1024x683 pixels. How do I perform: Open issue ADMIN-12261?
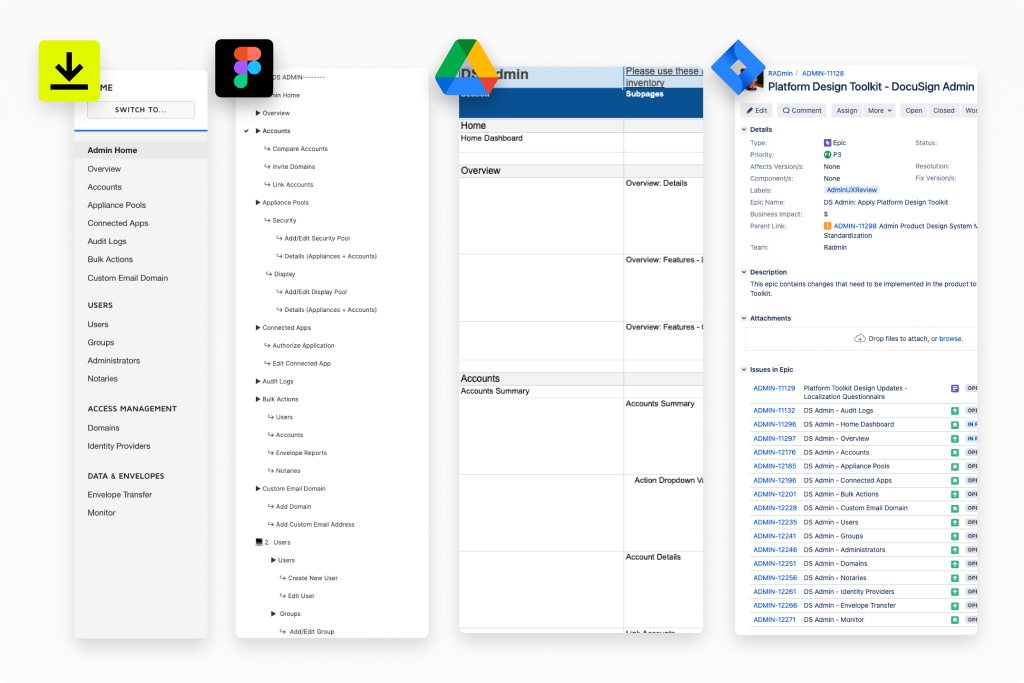coord(775,592)
